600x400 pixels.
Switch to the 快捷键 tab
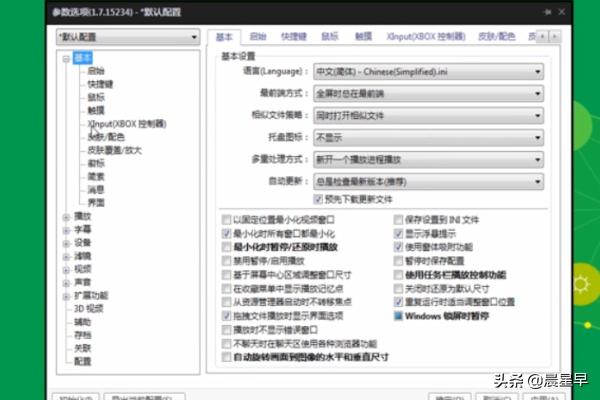(x=294, y=35)
